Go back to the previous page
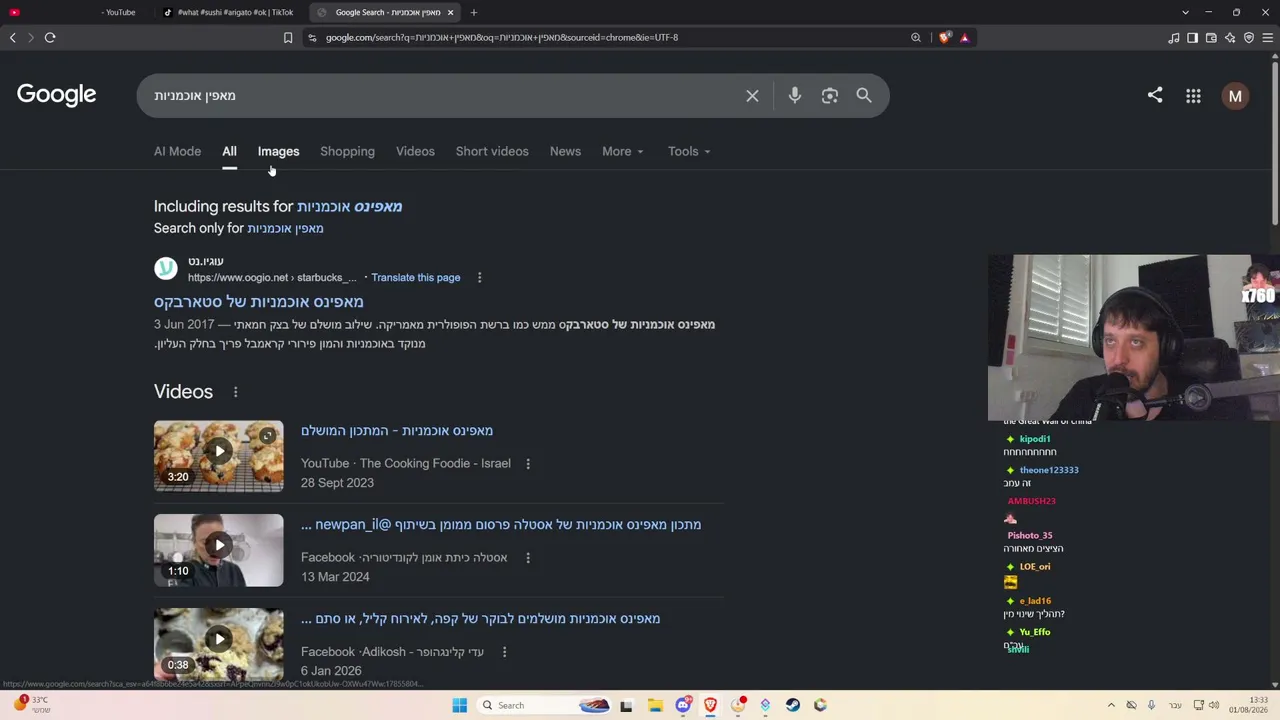The width and height of the screenshot is (1280, 720). (x=13, y=38)
